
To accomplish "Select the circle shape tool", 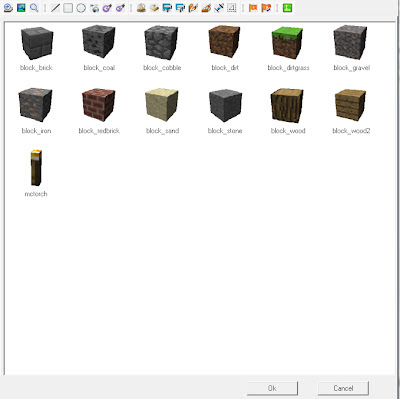I will [81, 8].
